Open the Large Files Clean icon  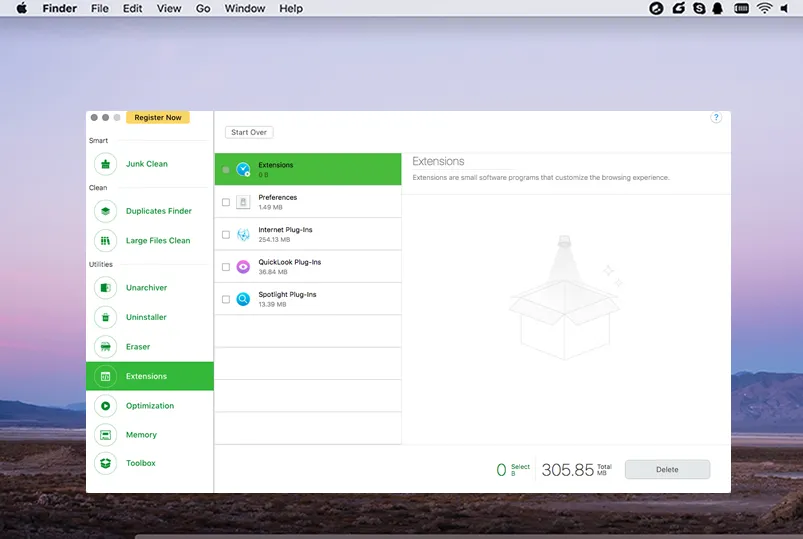pos(106,241)
